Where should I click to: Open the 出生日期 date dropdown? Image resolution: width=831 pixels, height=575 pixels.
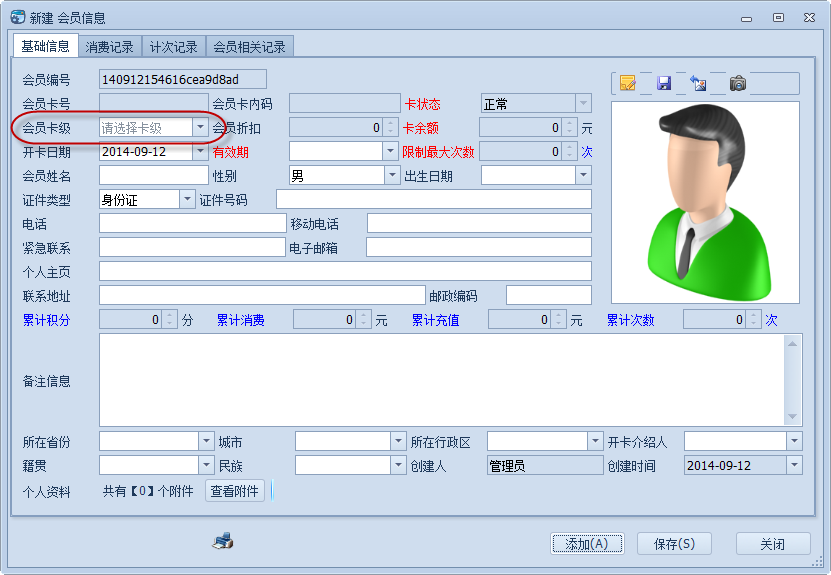(583, 175)
